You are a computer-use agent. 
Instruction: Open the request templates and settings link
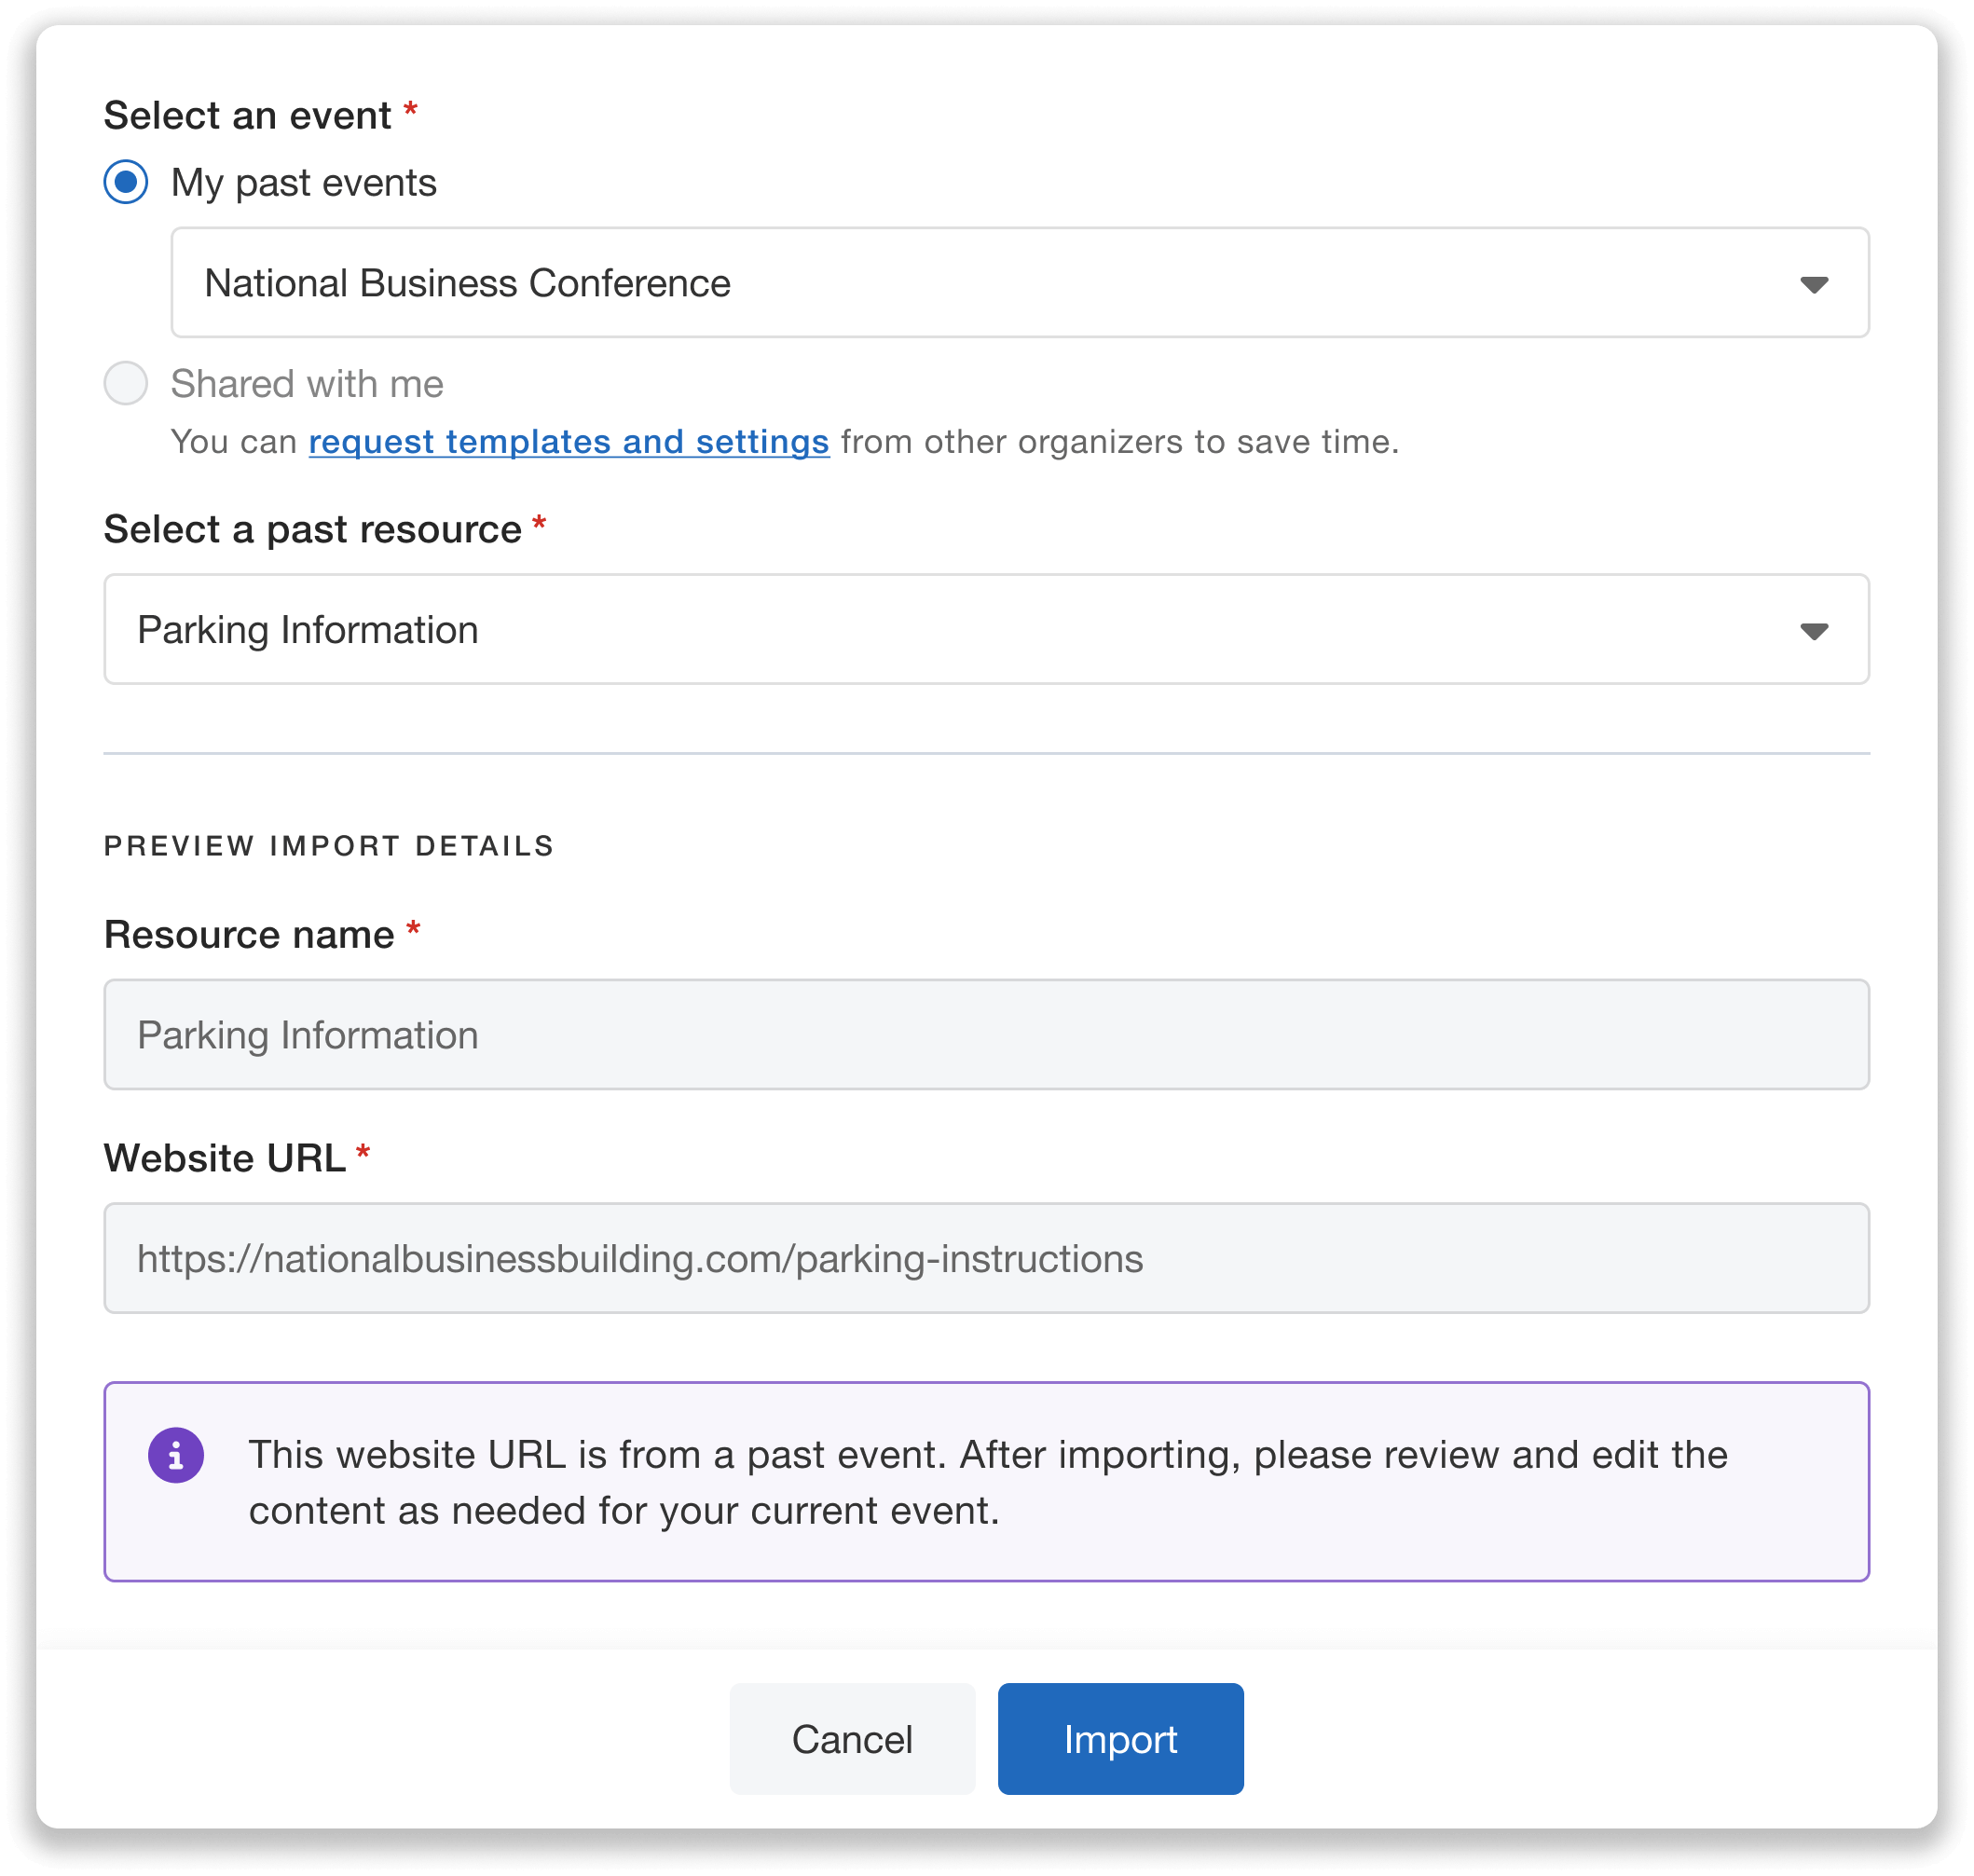pyautogui.click(x=569, y=440)
